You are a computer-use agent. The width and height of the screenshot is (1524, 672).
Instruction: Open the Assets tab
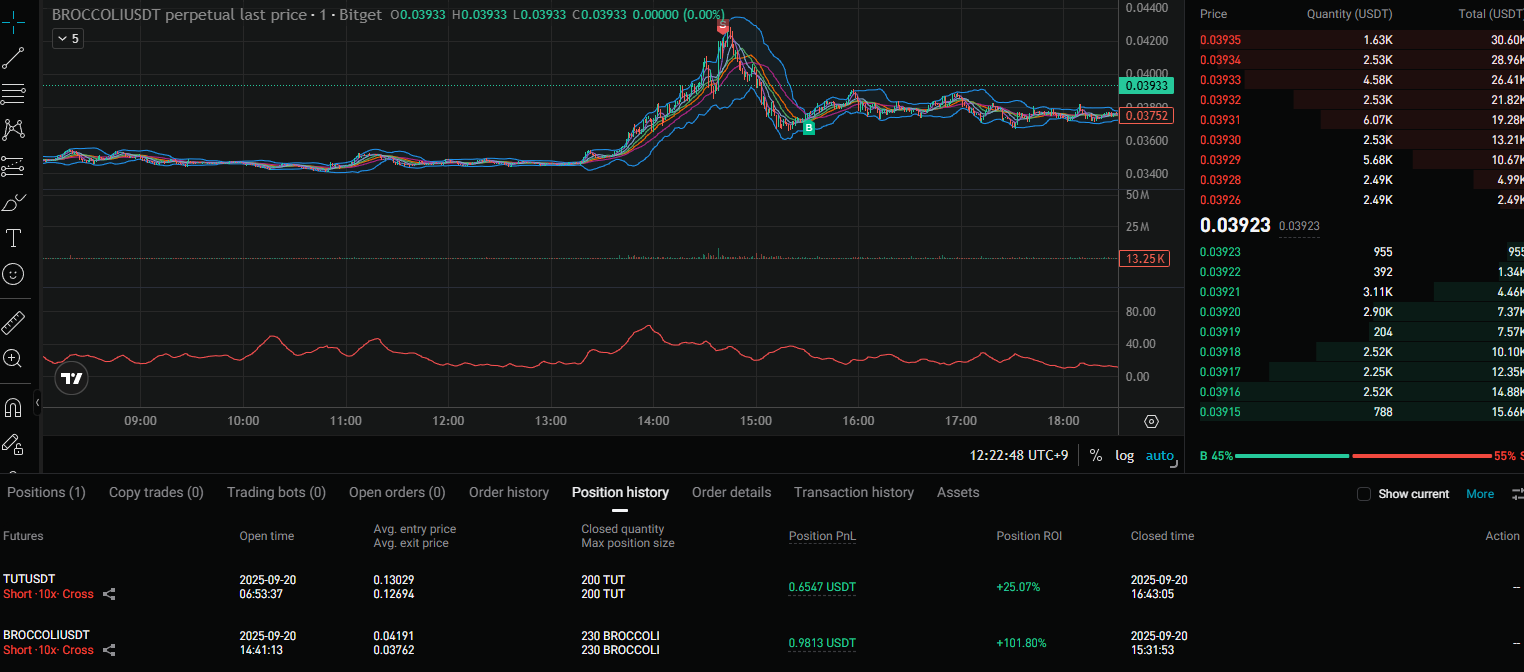click(x=957, y=492)
